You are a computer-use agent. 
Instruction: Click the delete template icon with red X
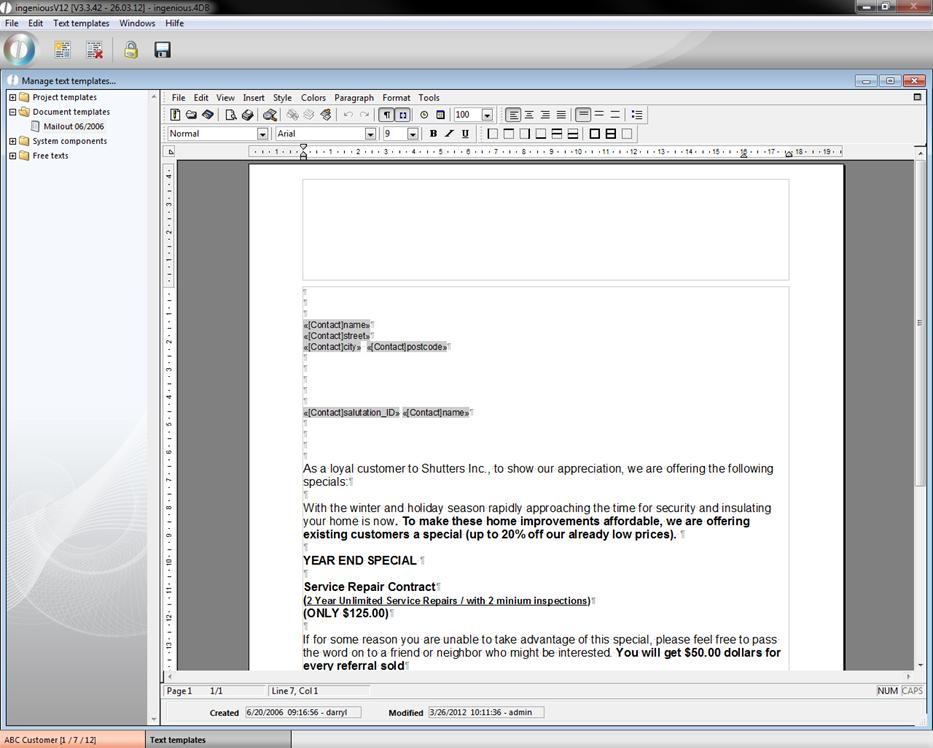[x=94, y=49]
